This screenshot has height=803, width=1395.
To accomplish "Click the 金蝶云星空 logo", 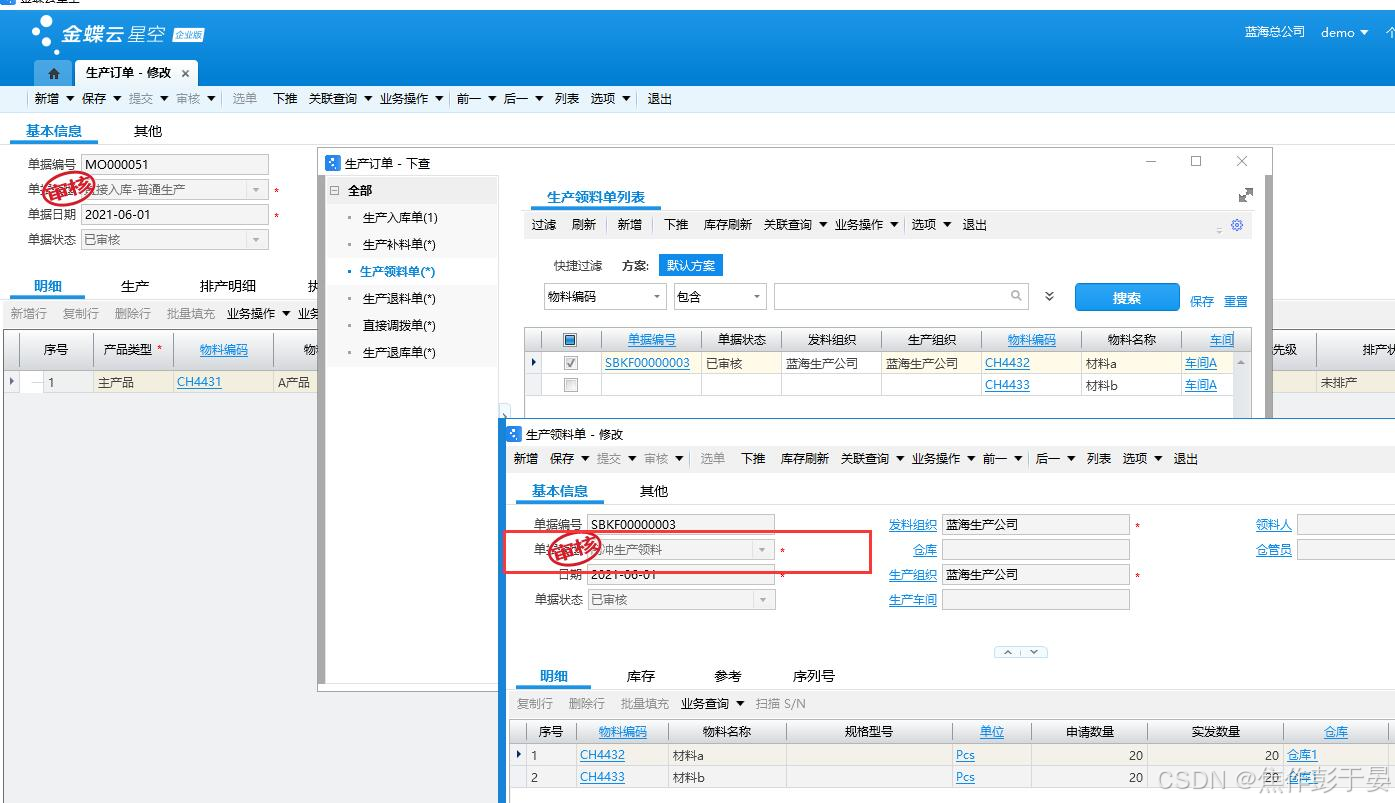I will click(117, 33).
